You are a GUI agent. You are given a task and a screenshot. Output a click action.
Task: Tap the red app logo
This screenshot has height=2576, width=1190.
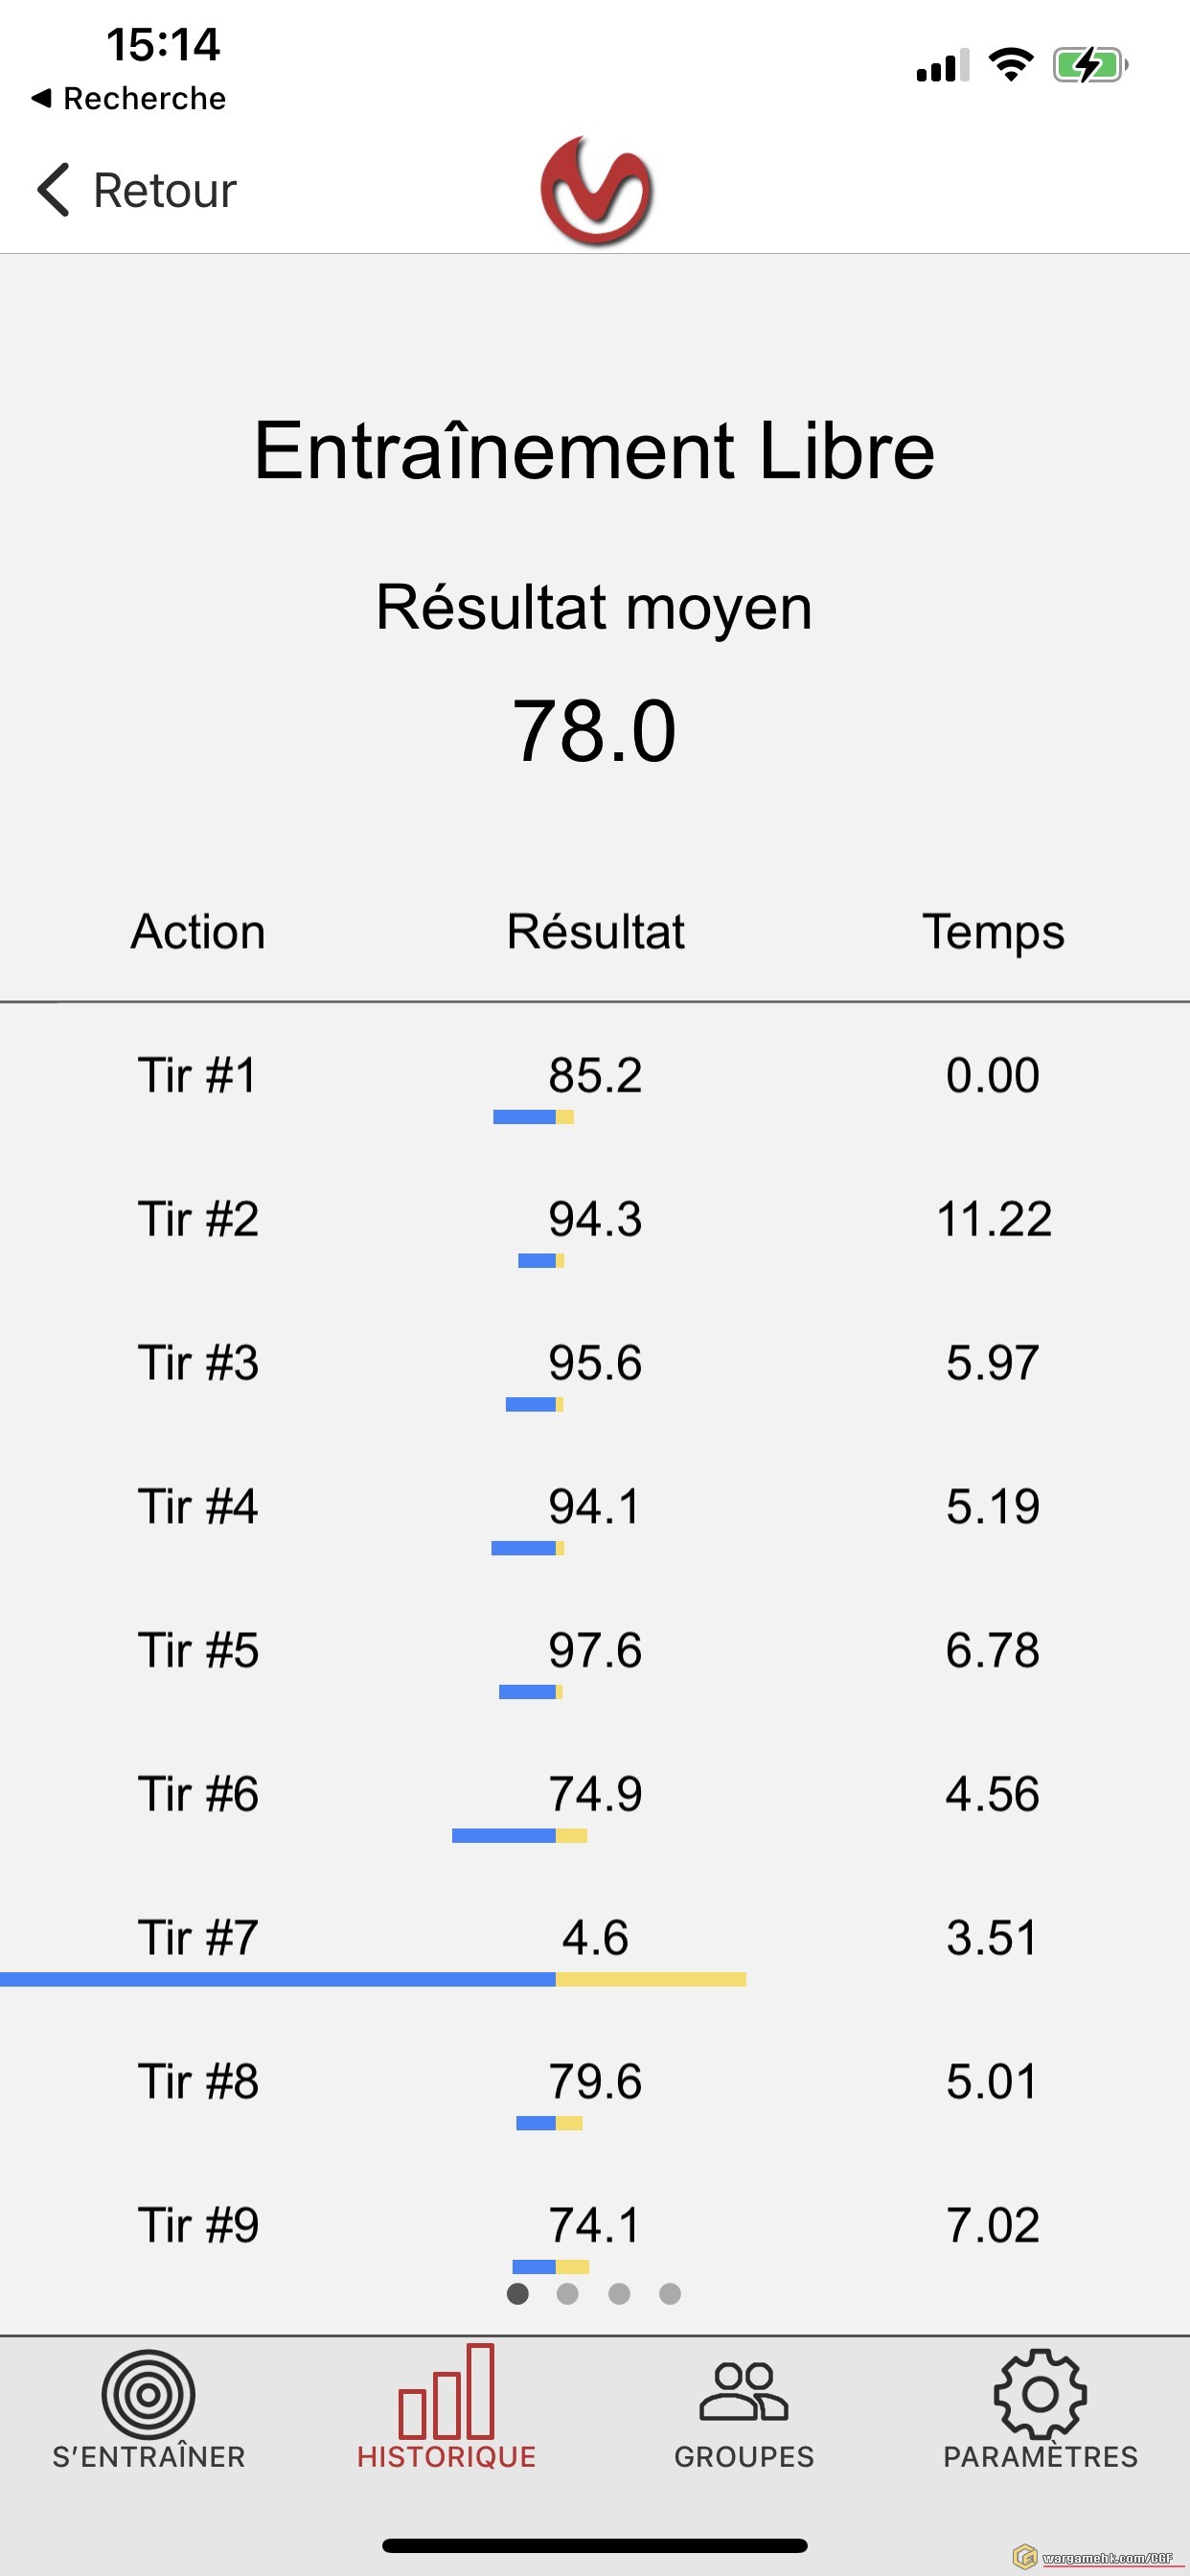click(x=596, y=191)
